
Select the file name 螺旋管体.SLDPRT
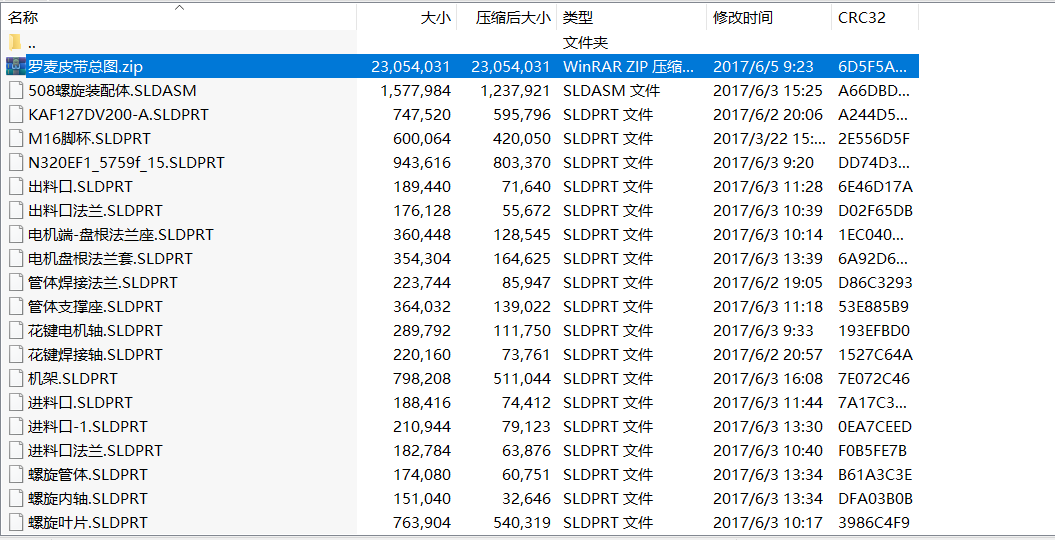[87, 475]
